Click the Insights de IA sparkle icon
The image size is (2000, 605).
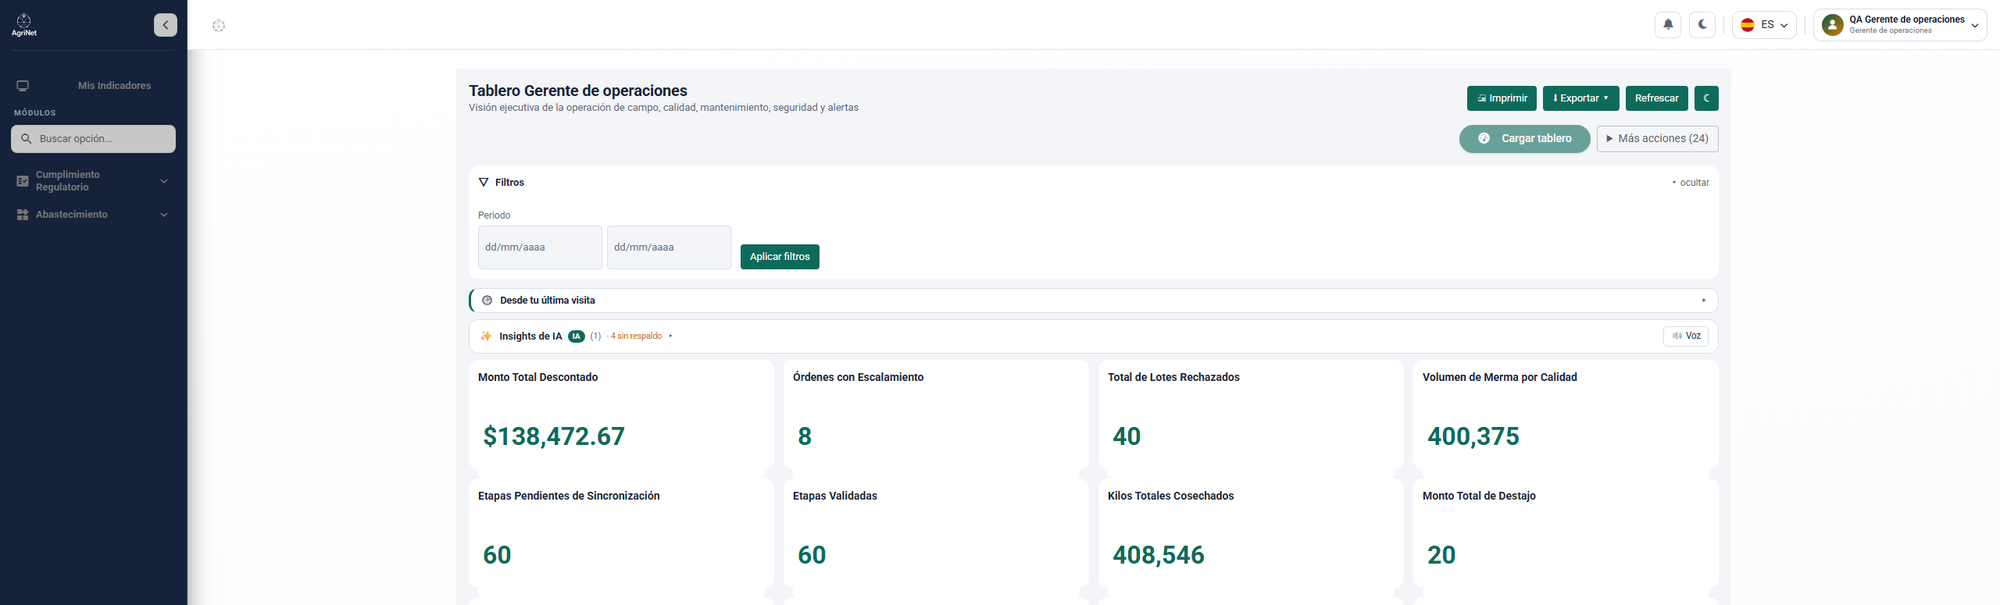(x=487, y=336)
